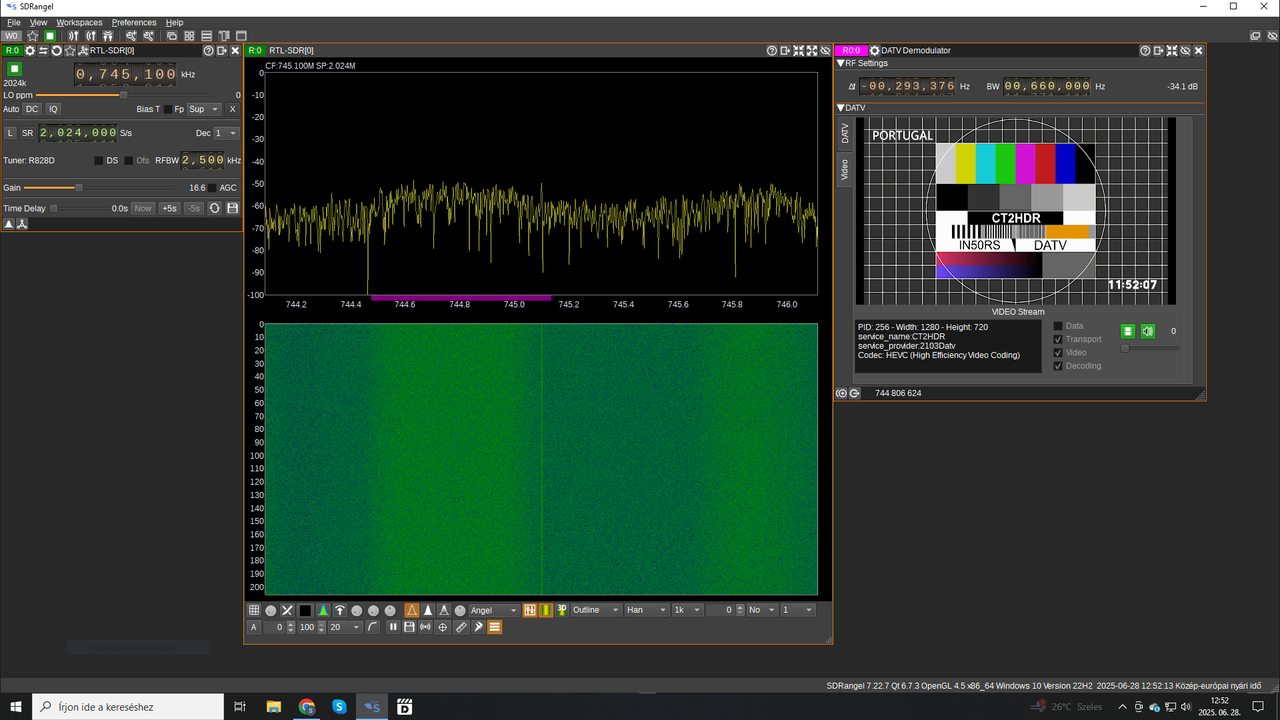This screenshot has height=720, width=1280.
Task: Toggle the spectrum grid display
Action: (x=254, y=610)
